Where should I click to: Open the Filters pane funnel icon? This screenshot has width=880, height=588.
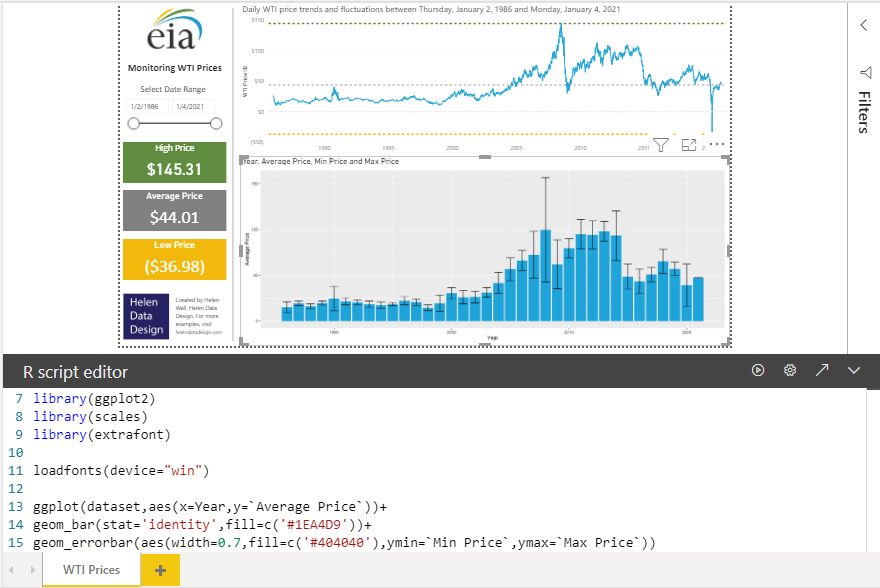pyautogui.click(x=866, y=72)
